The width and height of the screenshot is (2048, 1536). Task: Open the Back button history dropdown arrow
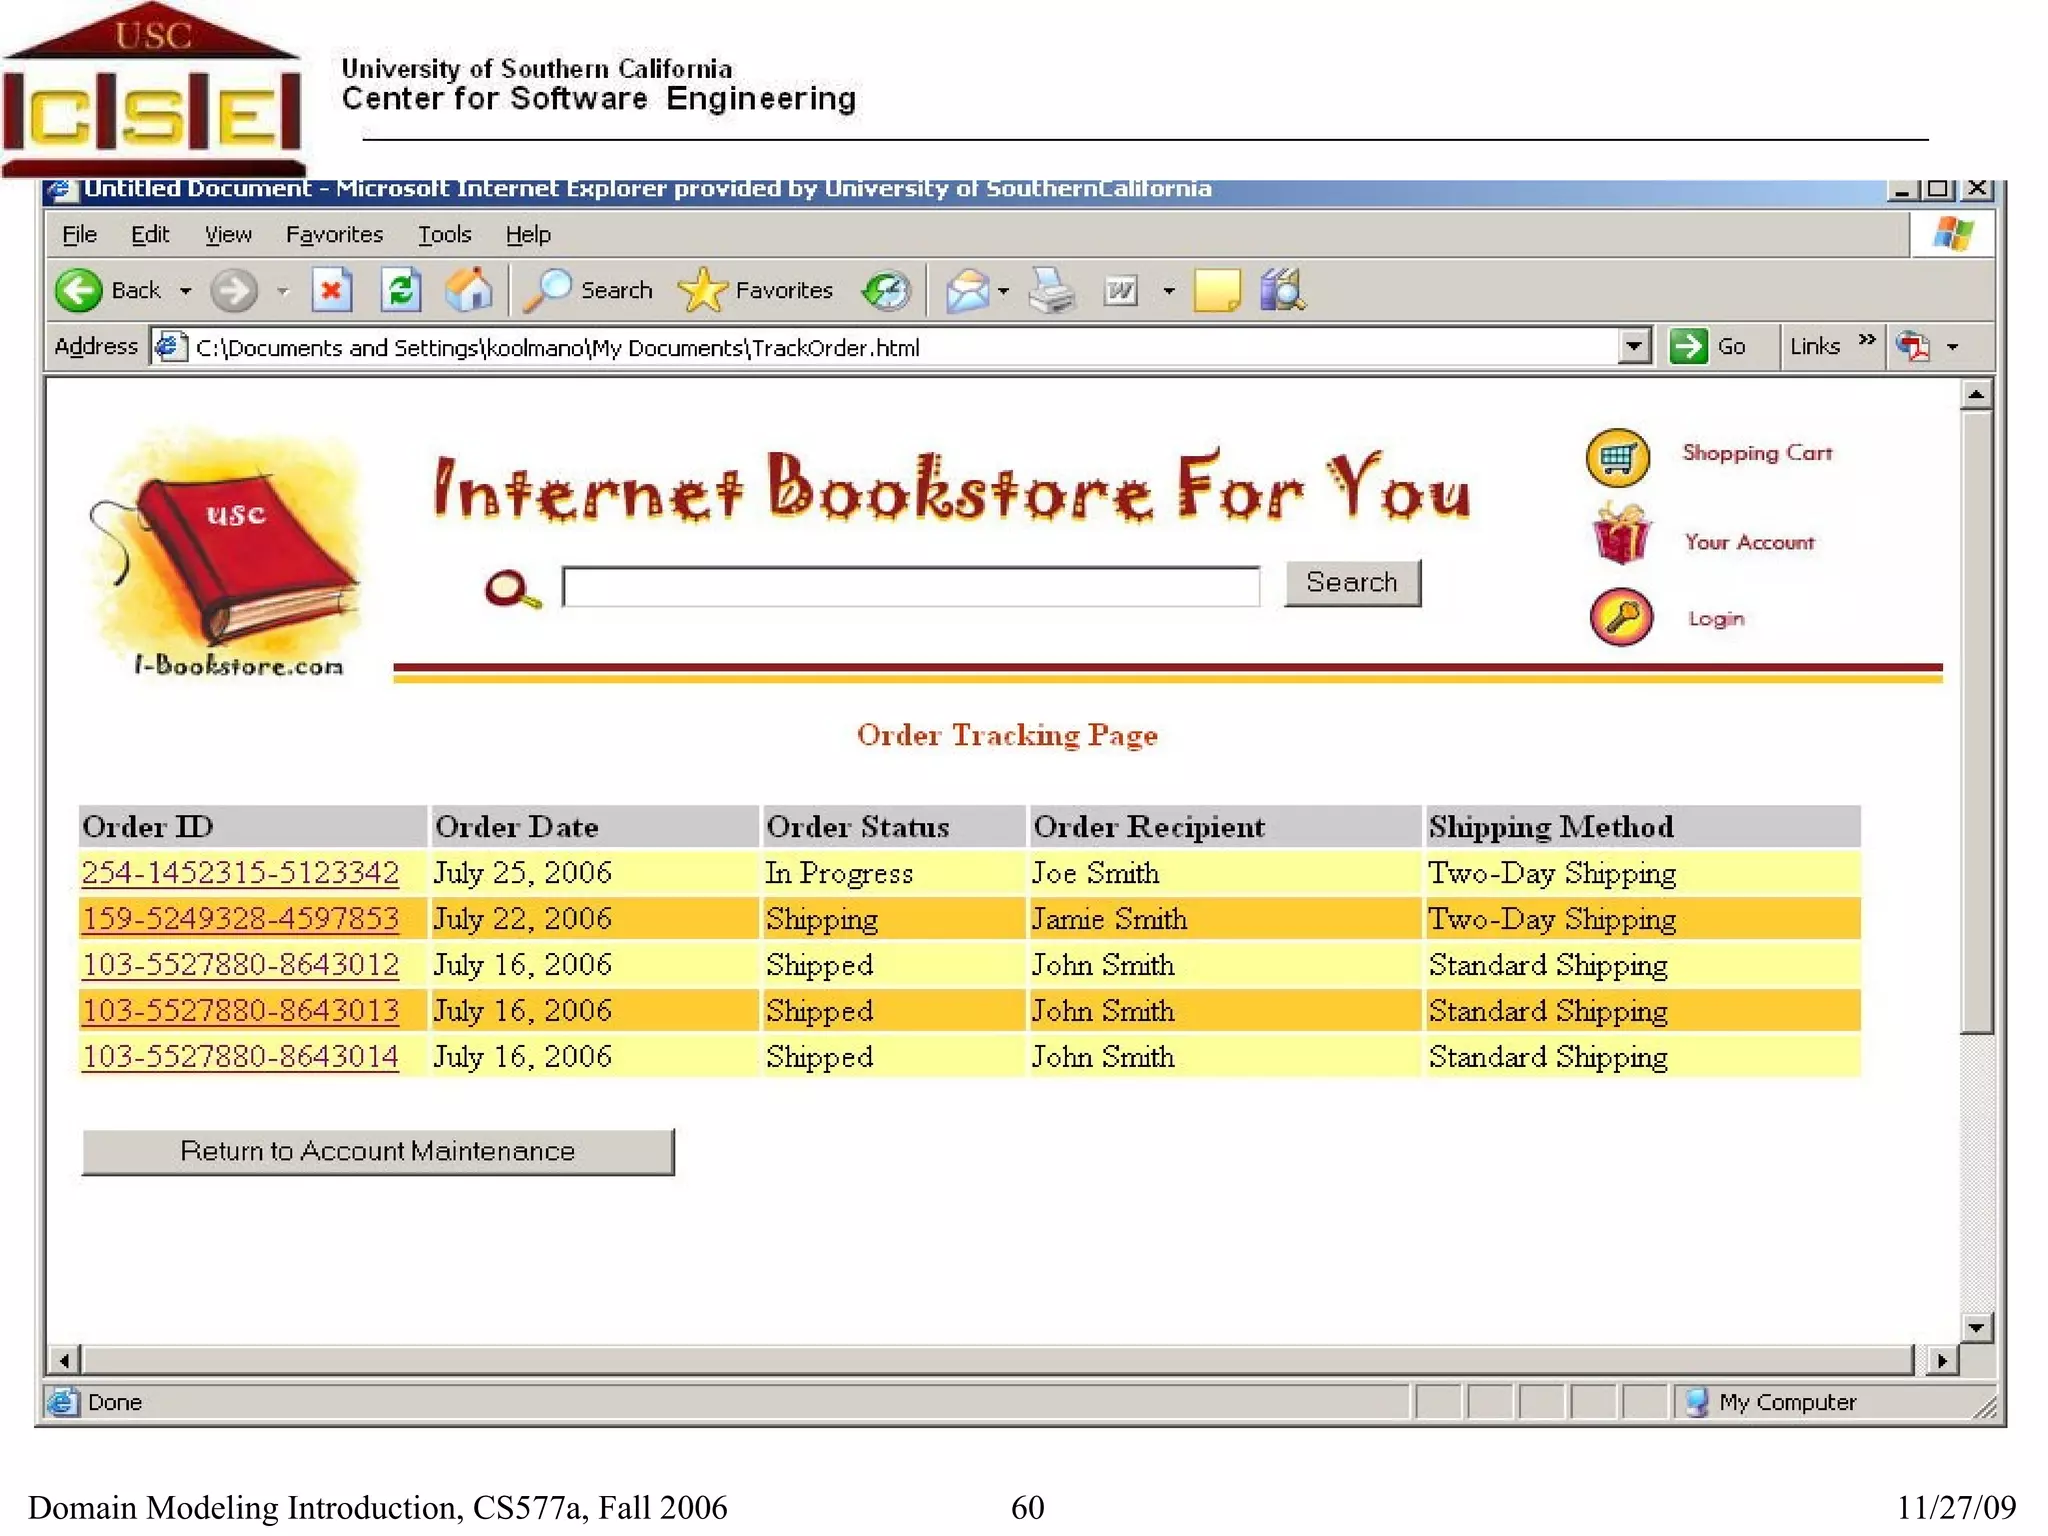186,291
